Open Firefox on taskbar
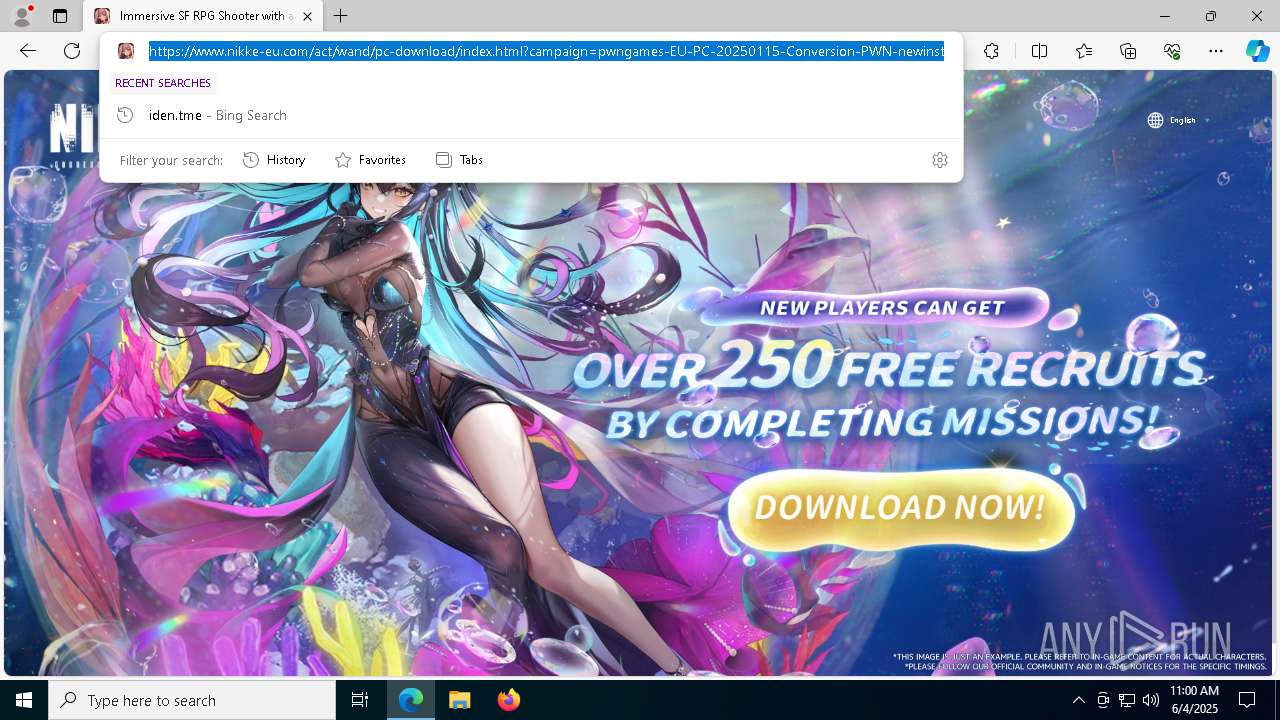 (x=509, y=700)
